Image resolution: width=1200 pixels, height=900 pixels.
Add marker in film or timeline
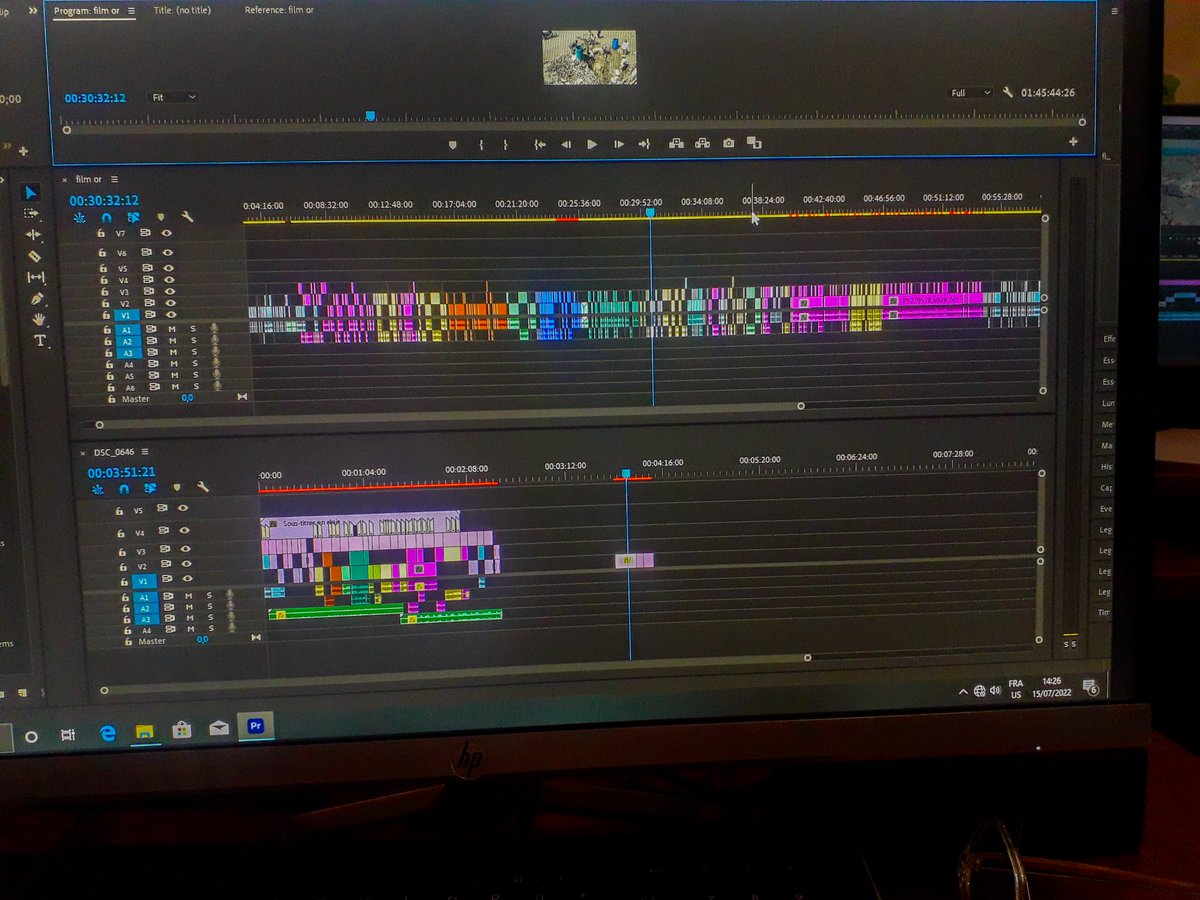click(159, 217)
